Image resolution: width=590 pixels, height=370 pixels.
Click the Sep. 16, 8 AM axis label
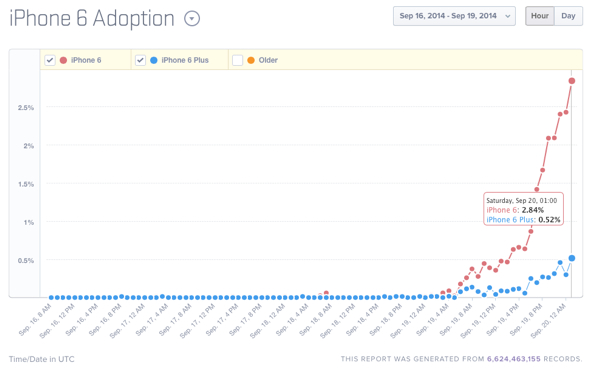tap(35, 320)
